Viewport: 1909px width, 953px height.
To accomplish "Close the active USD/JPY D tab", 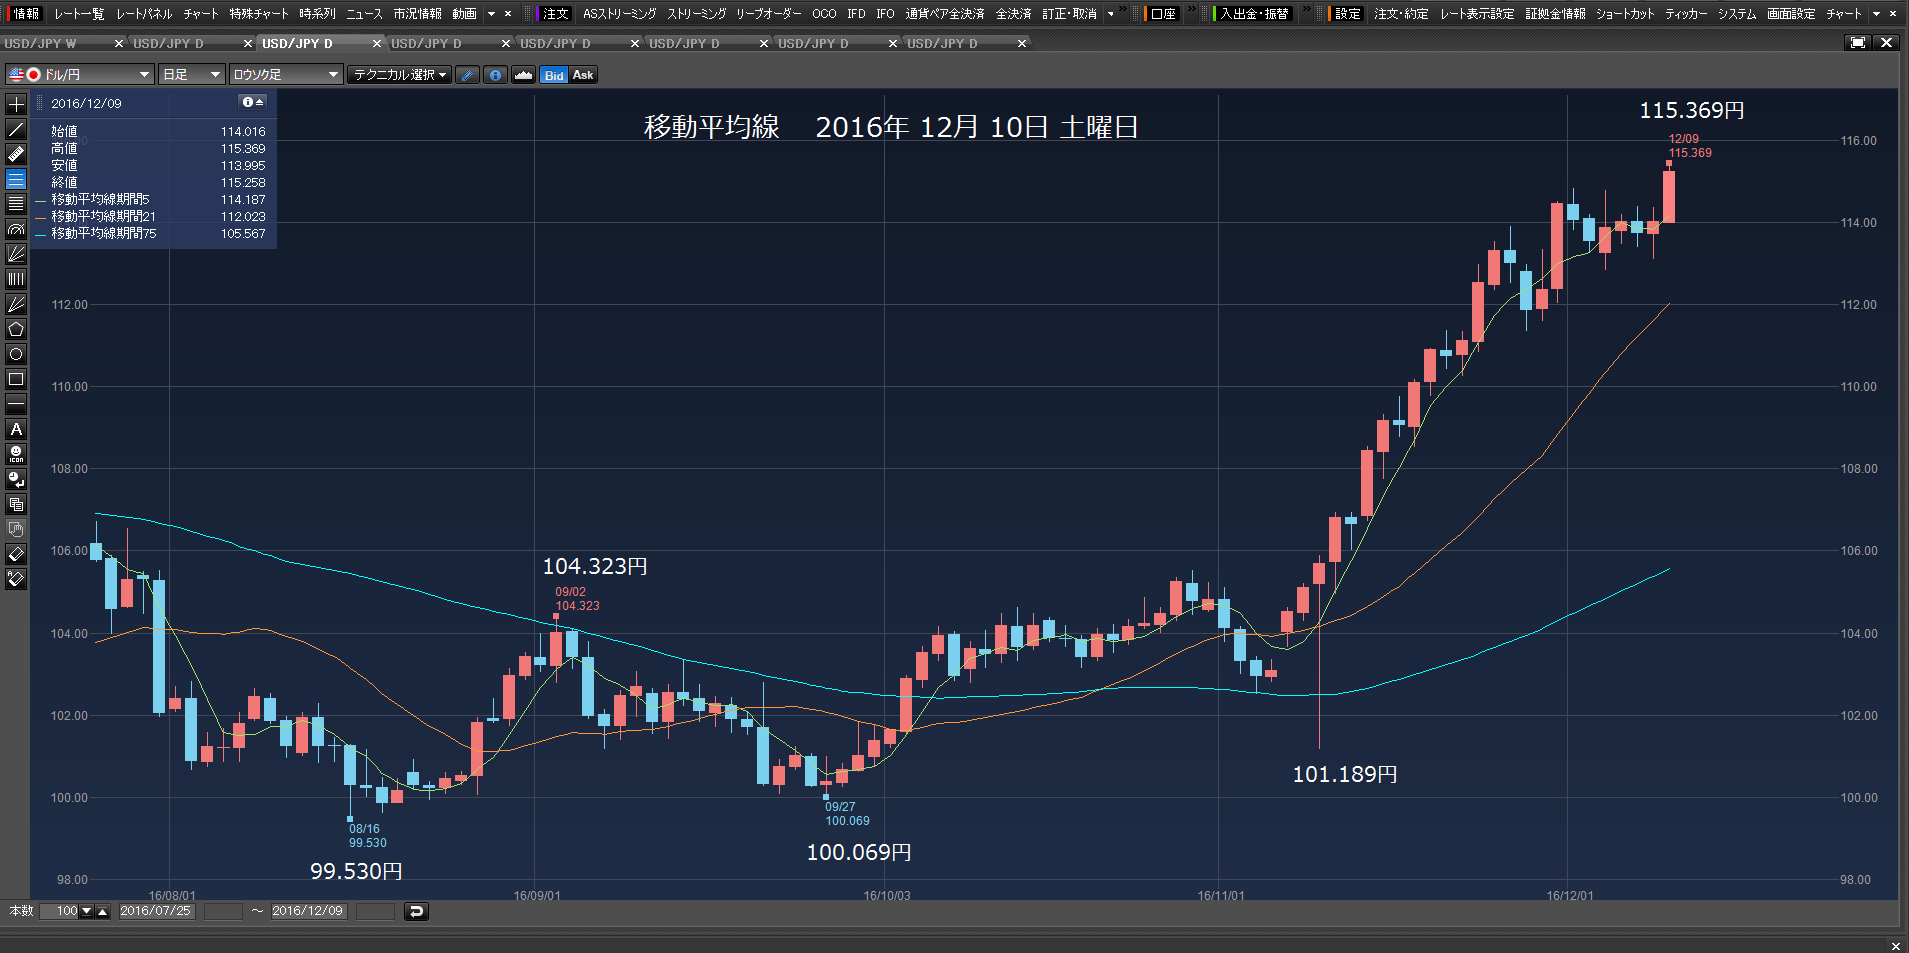I will [x=377, y=44].
